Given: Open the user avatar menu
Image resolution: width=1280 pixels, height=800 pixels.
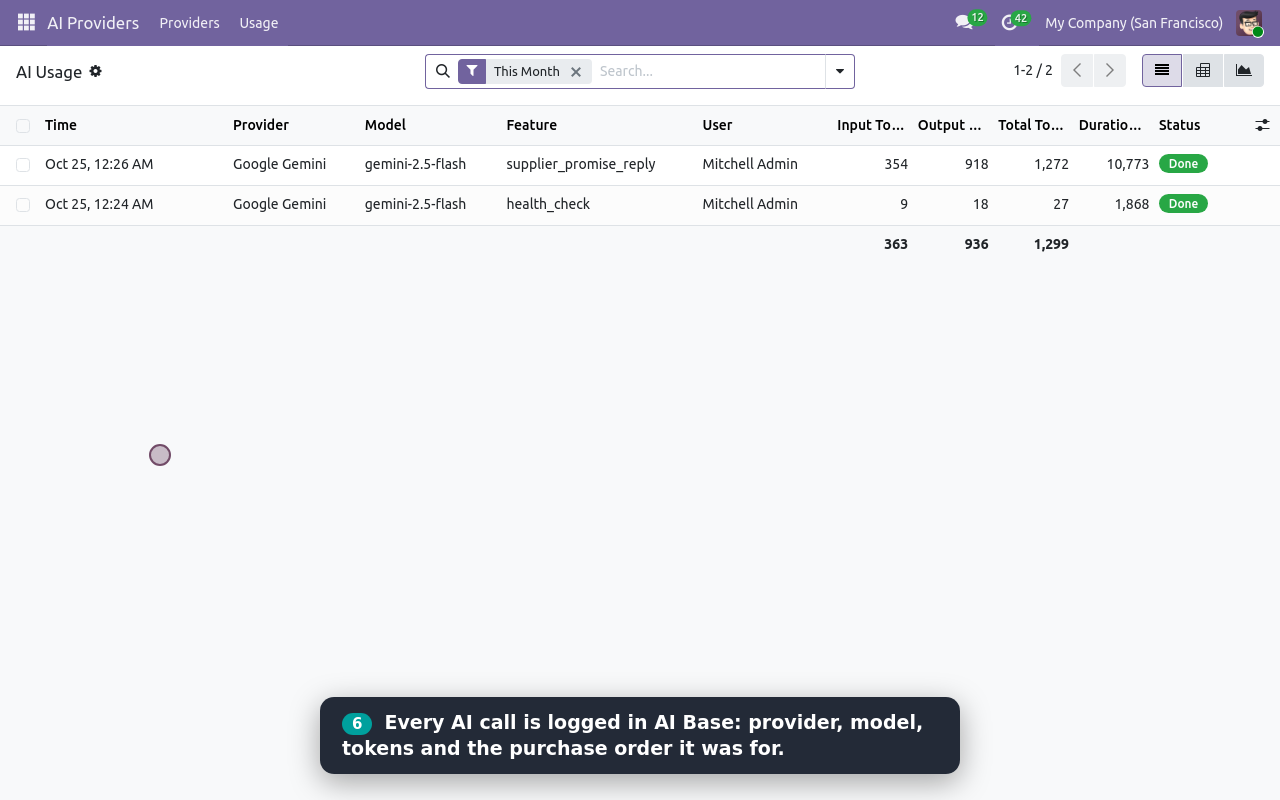Looking at the screenshot, I should 1248,22.
